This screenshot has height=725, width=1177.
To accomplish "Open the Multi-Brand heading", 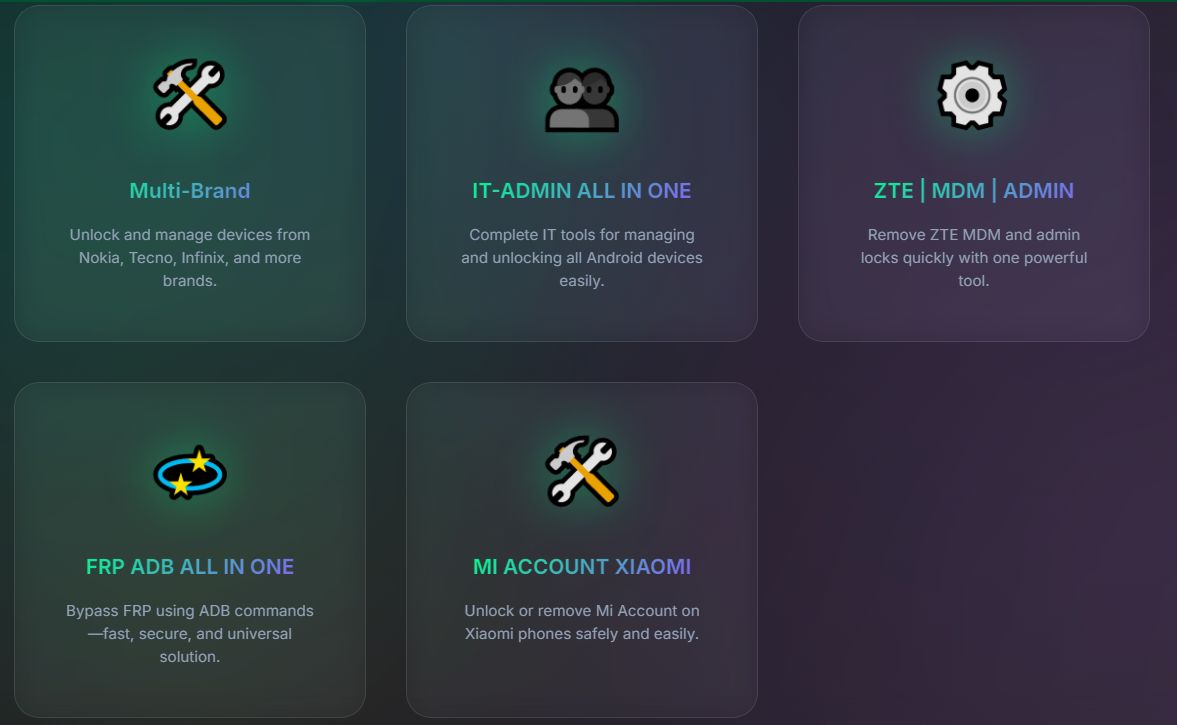I will pos(190,190).
